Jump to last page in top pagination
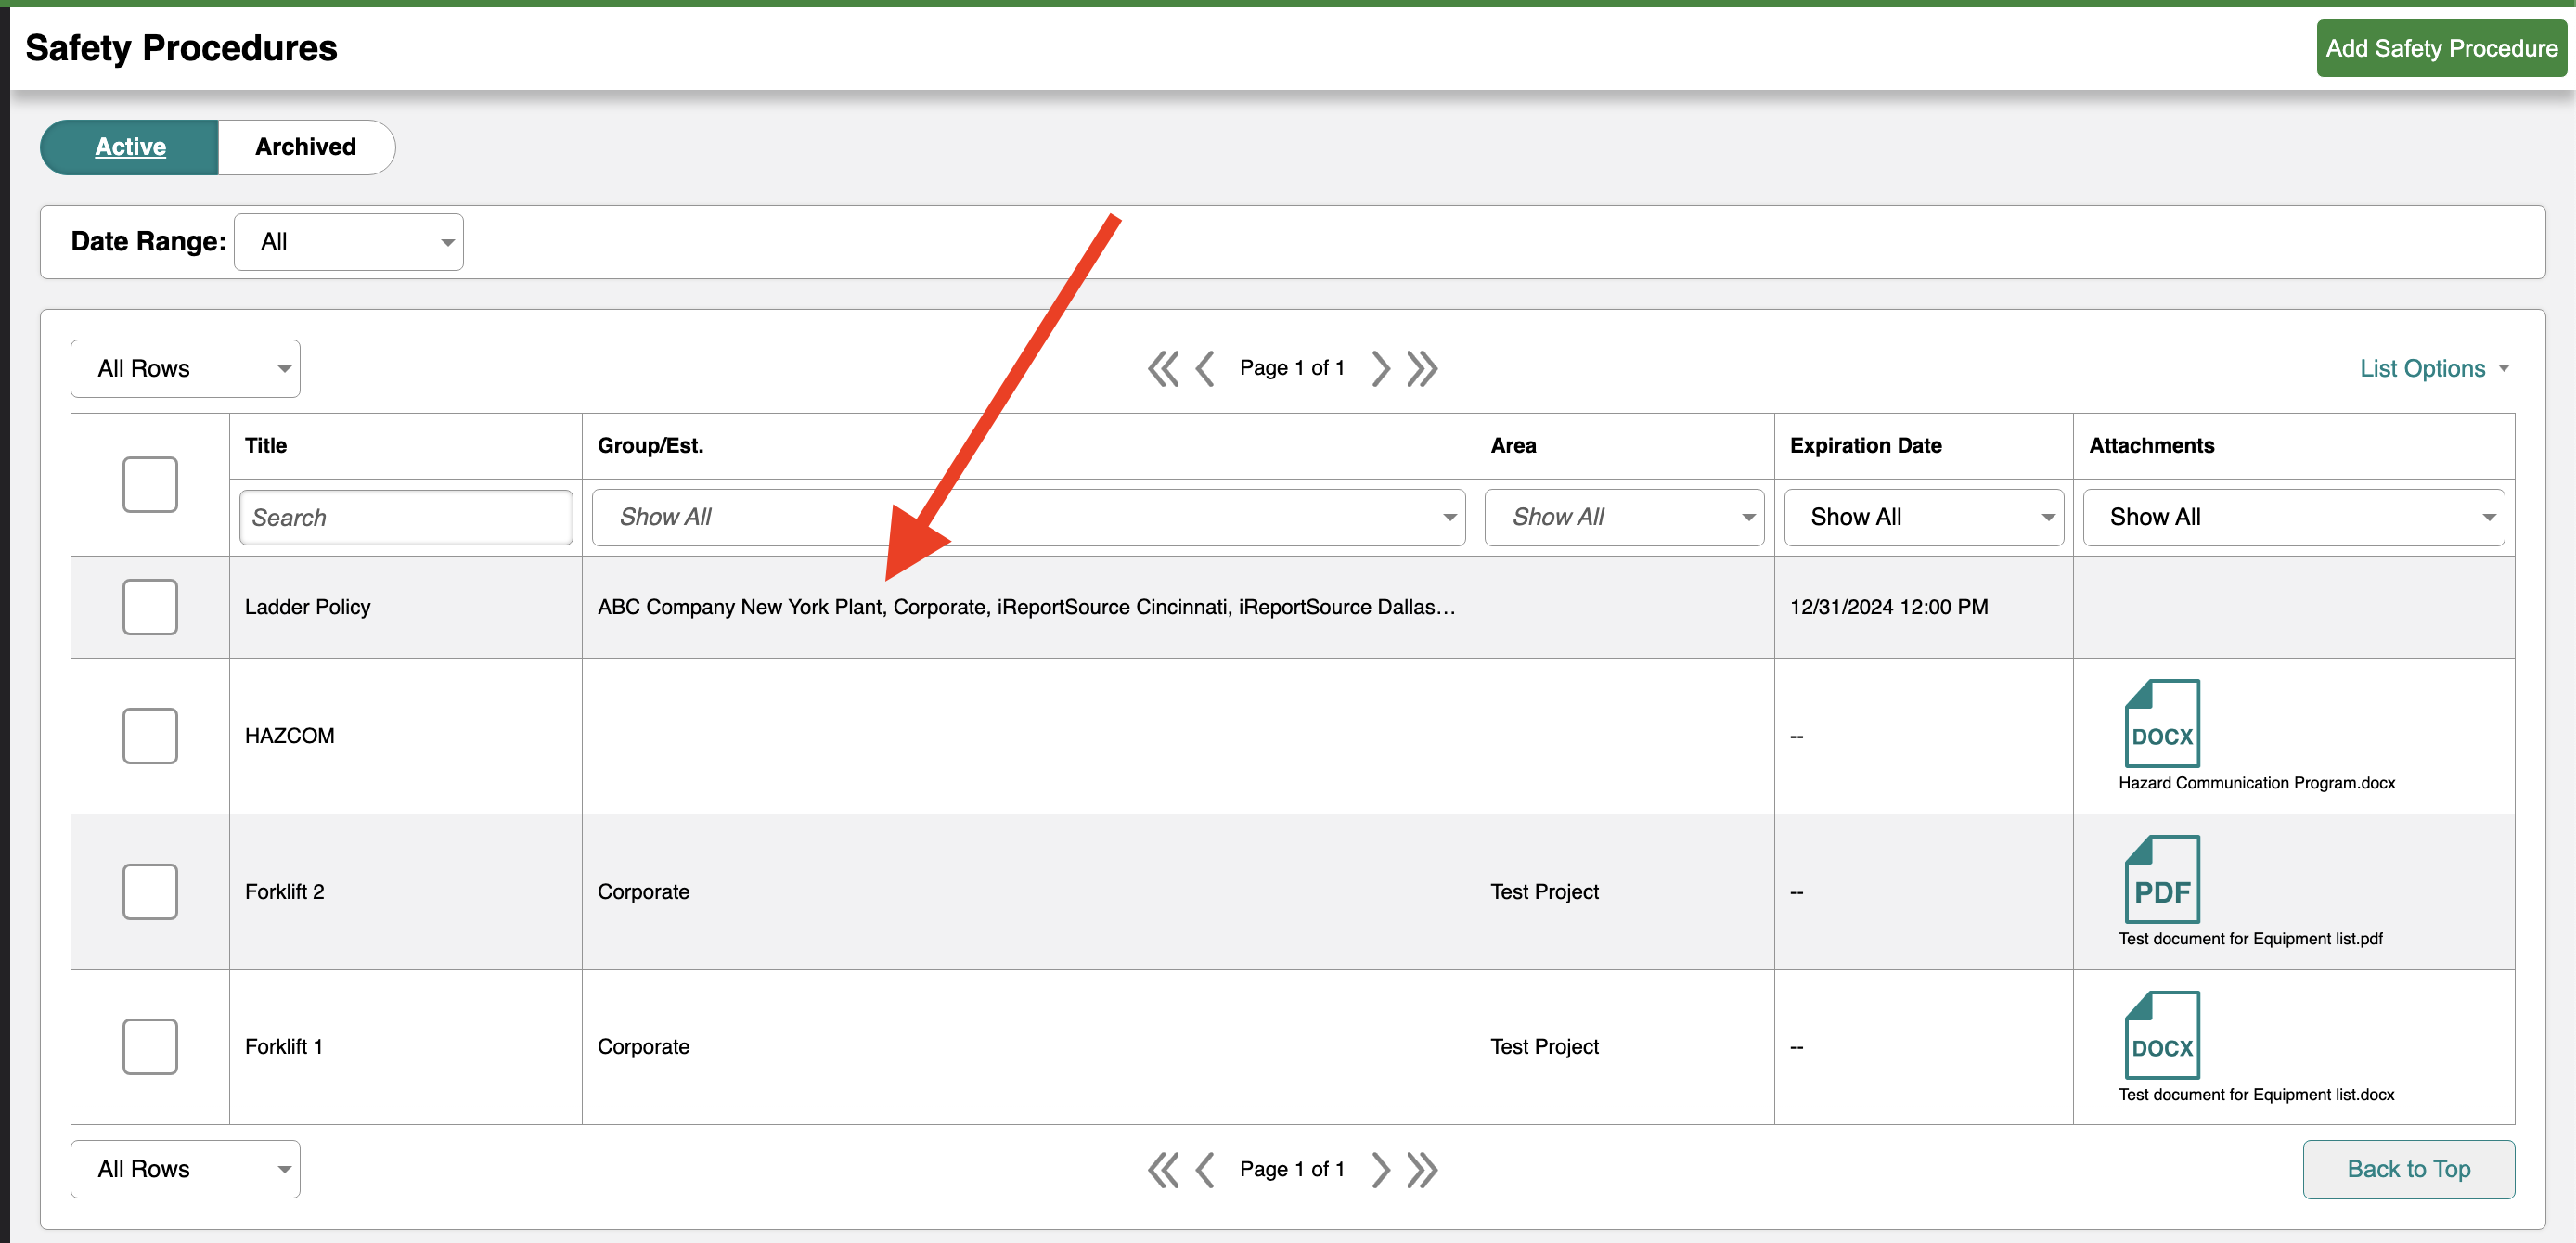 (1422, 368)
